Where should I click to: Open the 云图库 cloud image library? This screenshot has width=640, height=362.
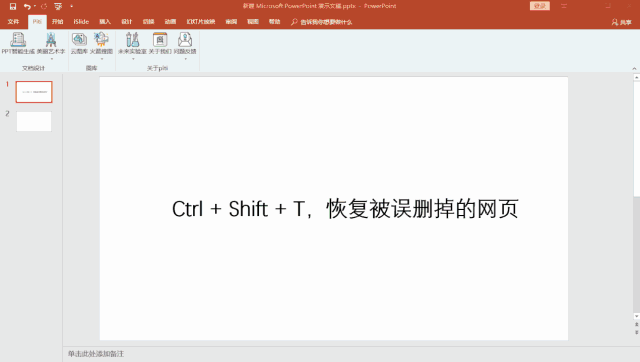(x=79, y=43)
